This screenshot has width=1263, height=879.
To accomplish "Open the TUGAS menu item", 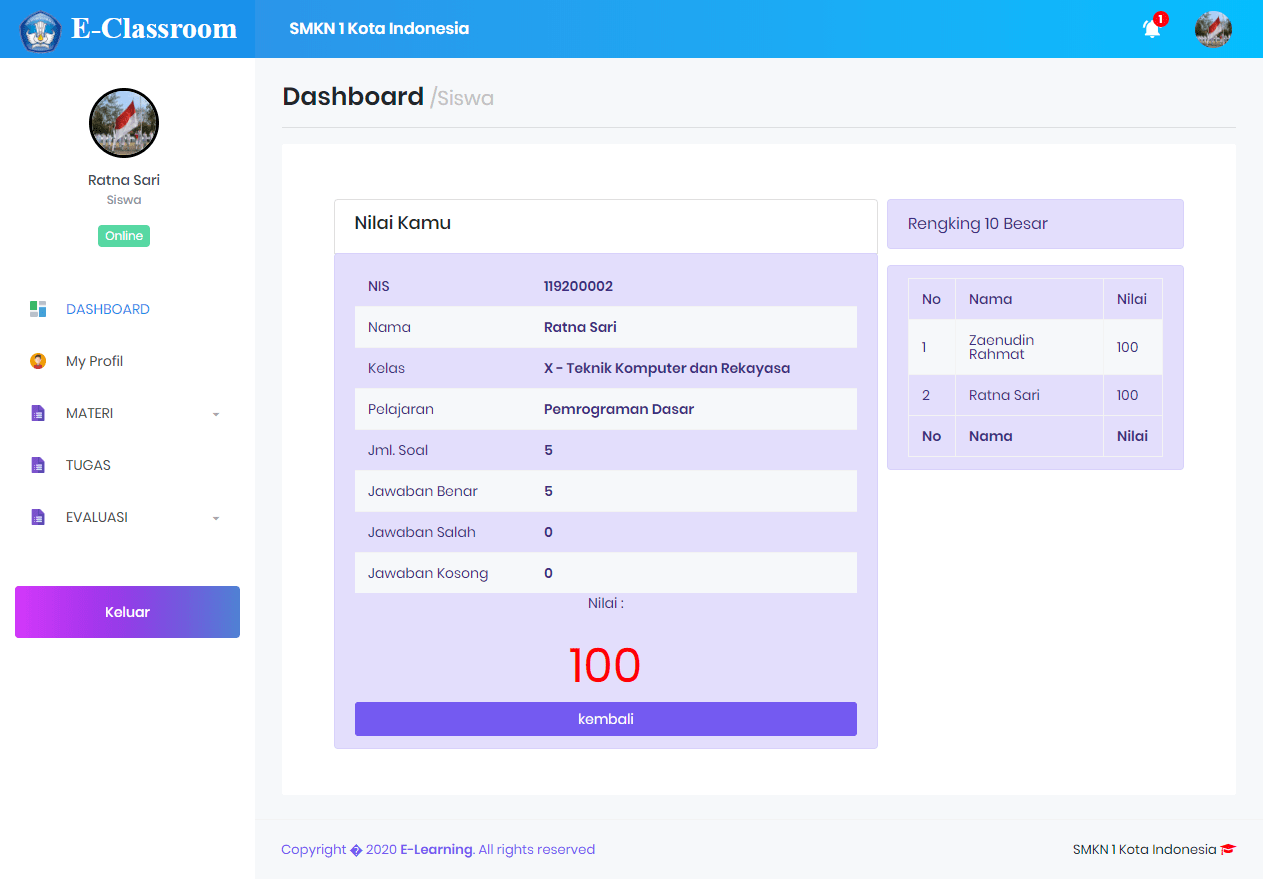I will 88,465.
